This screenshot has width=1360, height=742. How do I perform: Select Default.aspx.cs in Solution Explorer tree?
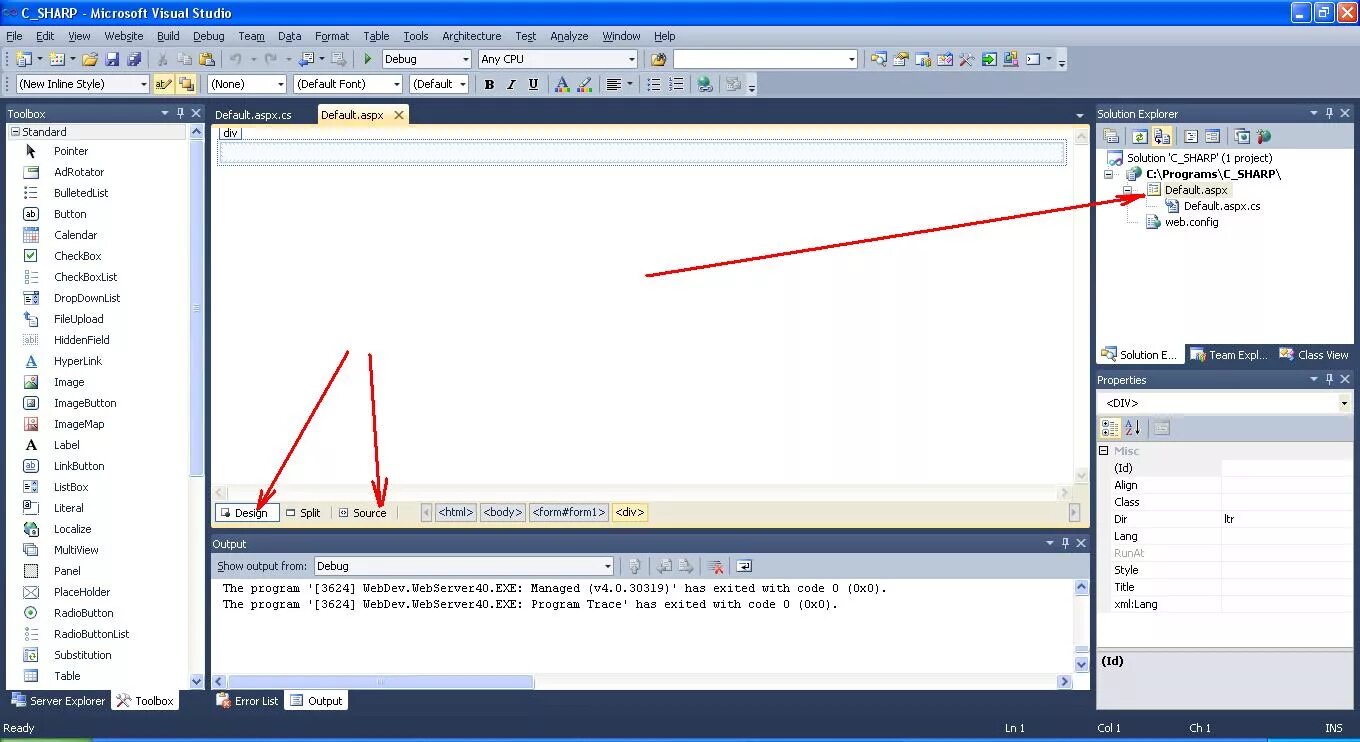click(x=1222, y=206)
